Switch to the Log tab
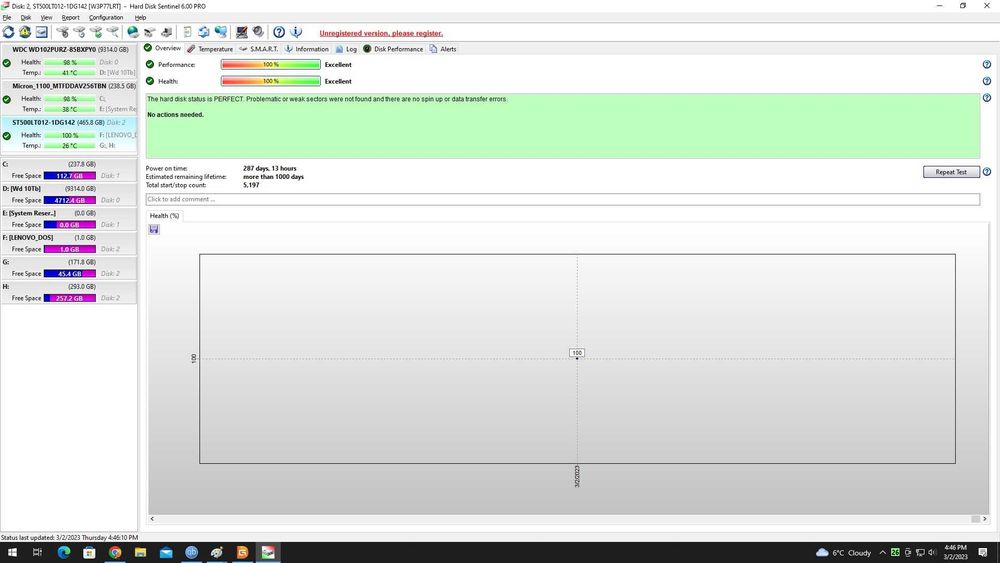Image resolution: width=1000 pixels, height=563 pixels. [346, 49]
